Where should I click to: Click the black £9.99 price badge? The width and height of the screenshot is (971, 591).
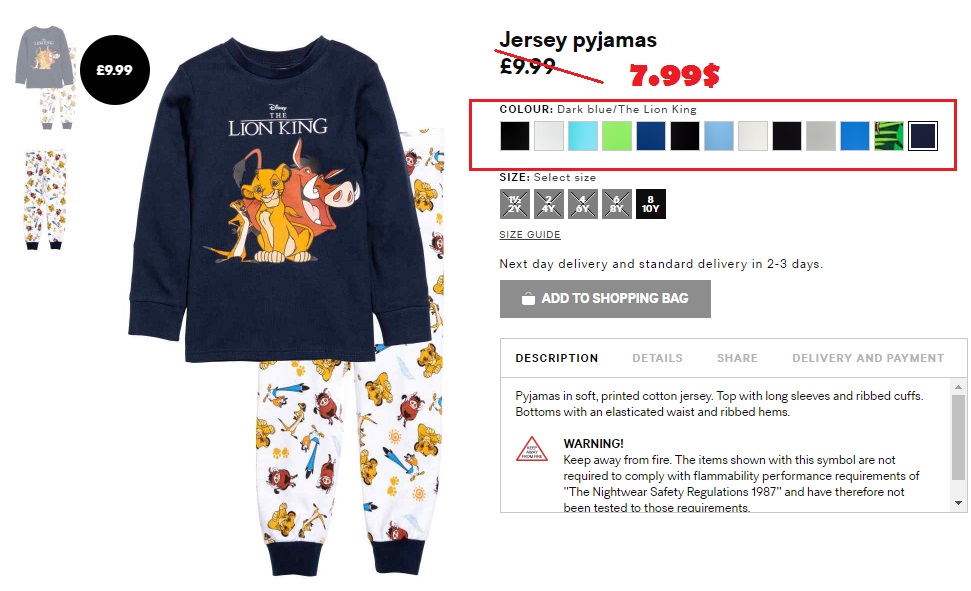click(x=115, y=70)
